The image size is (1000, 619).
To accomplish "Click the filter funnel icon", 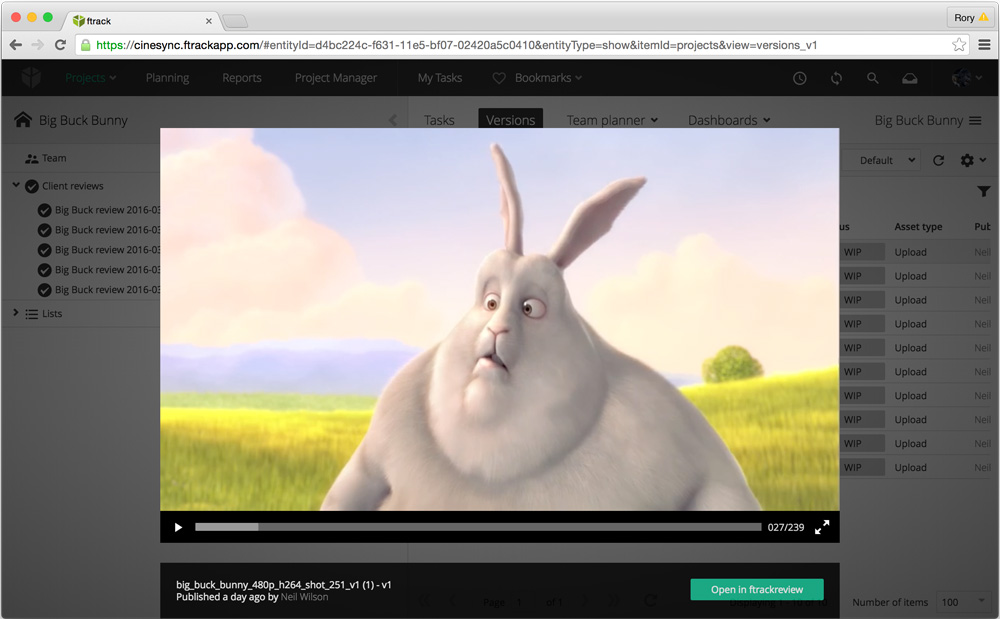I will 984,191.
